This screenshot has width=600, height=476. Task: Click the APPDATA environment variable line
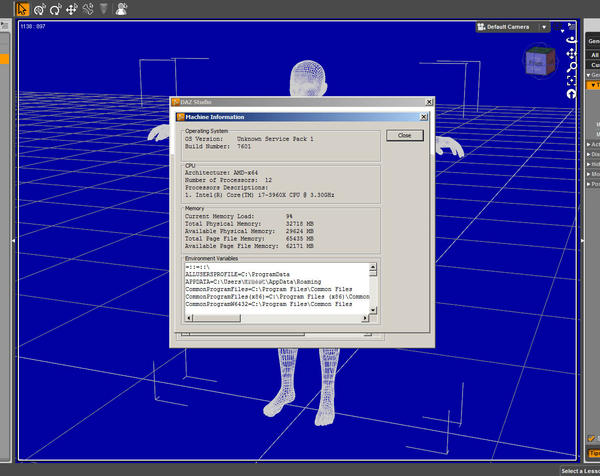coord(253,282)
